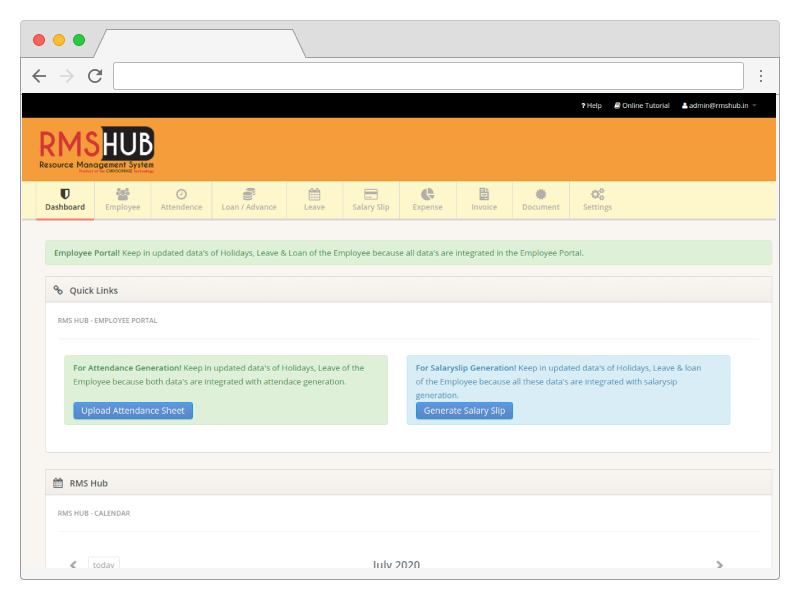Click the RMS Hub panel heading
The width and height of the screenshot is (800, 600).
click(x=88, y=483)
